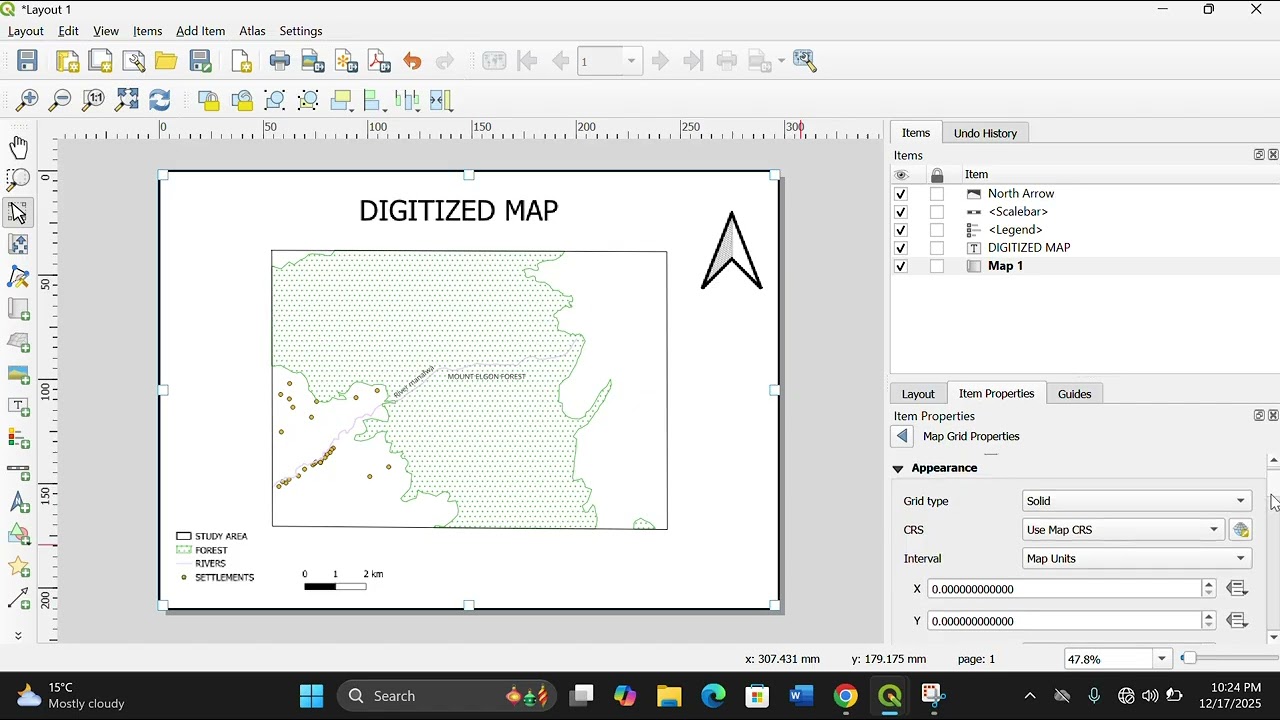
Task: Open the zoom level 47.8% dropdown
Action: (1162, 659)
